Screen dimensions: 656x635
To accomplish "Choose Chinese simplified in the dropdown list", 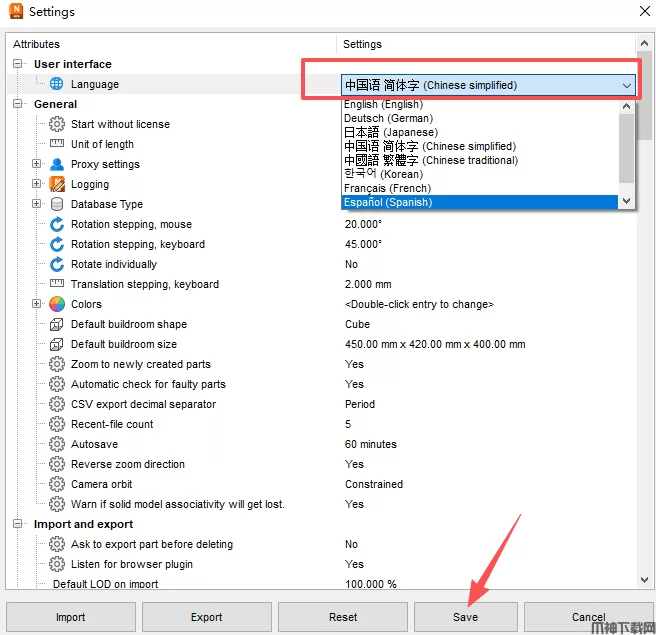I will pos(479,146).
